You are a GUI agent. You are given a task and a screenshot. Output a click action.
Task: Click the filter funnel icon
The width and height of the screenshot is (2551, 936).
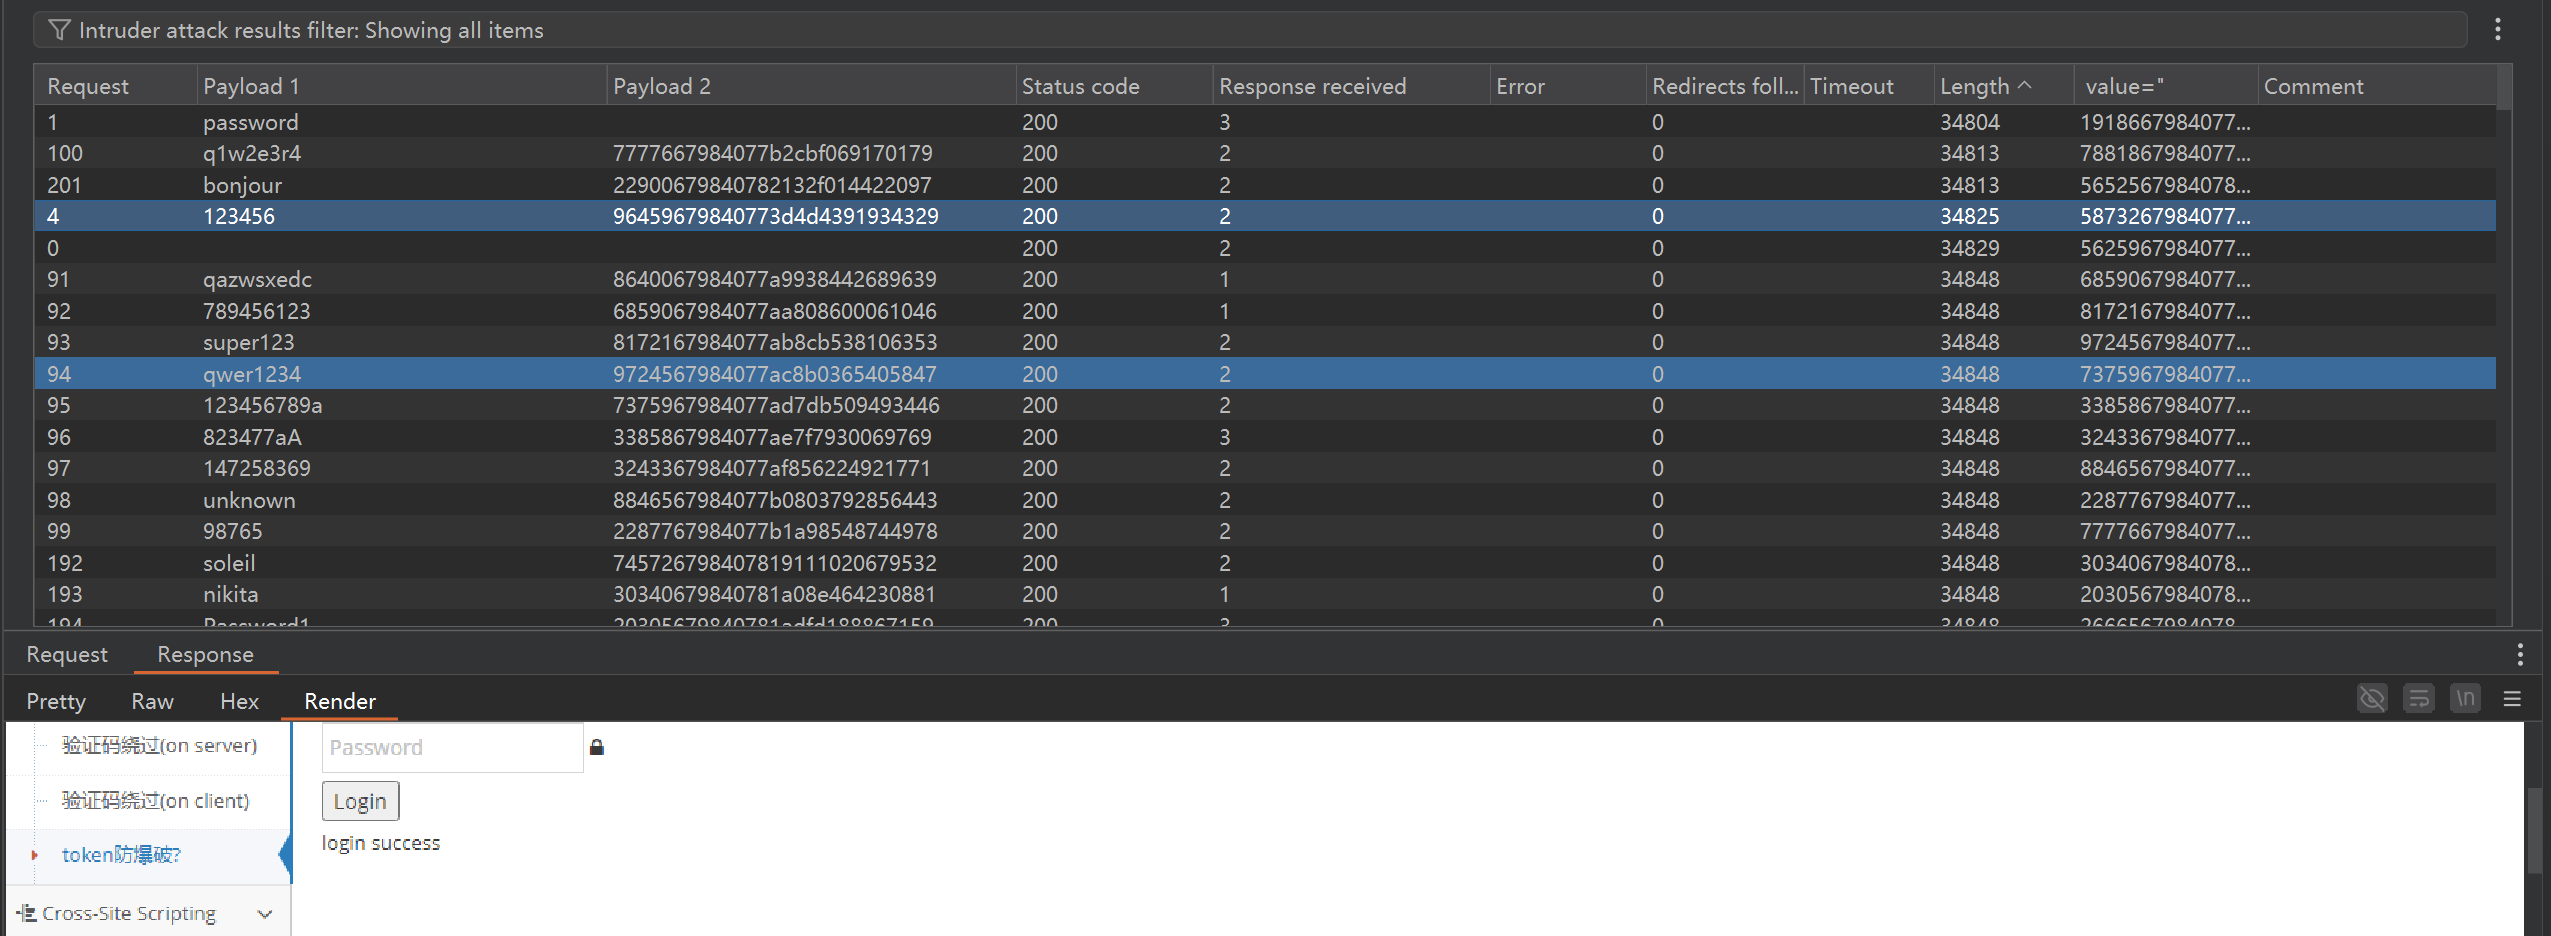click(x=59, y=30)
